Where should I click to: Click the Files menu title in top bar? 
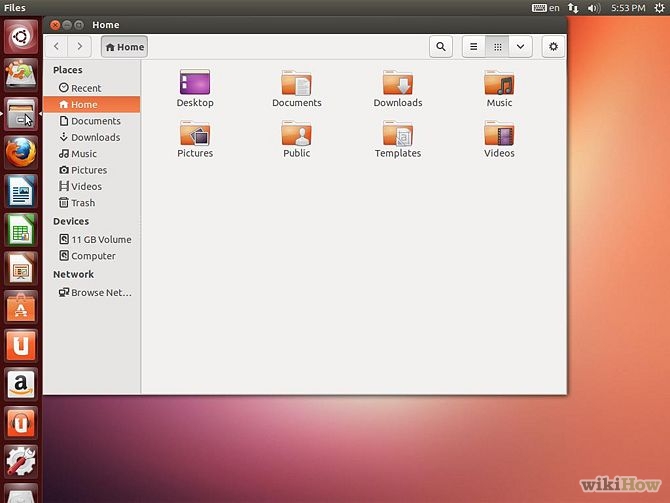[x=15, y=8]
